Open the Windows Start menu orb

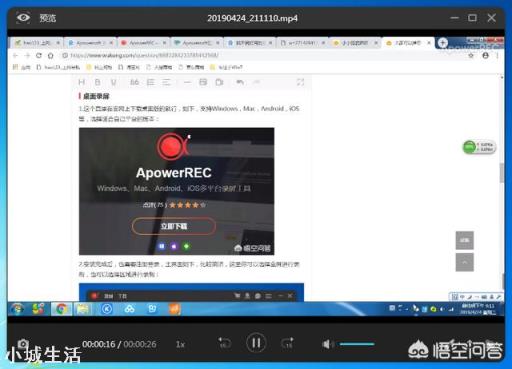[17, 309]
